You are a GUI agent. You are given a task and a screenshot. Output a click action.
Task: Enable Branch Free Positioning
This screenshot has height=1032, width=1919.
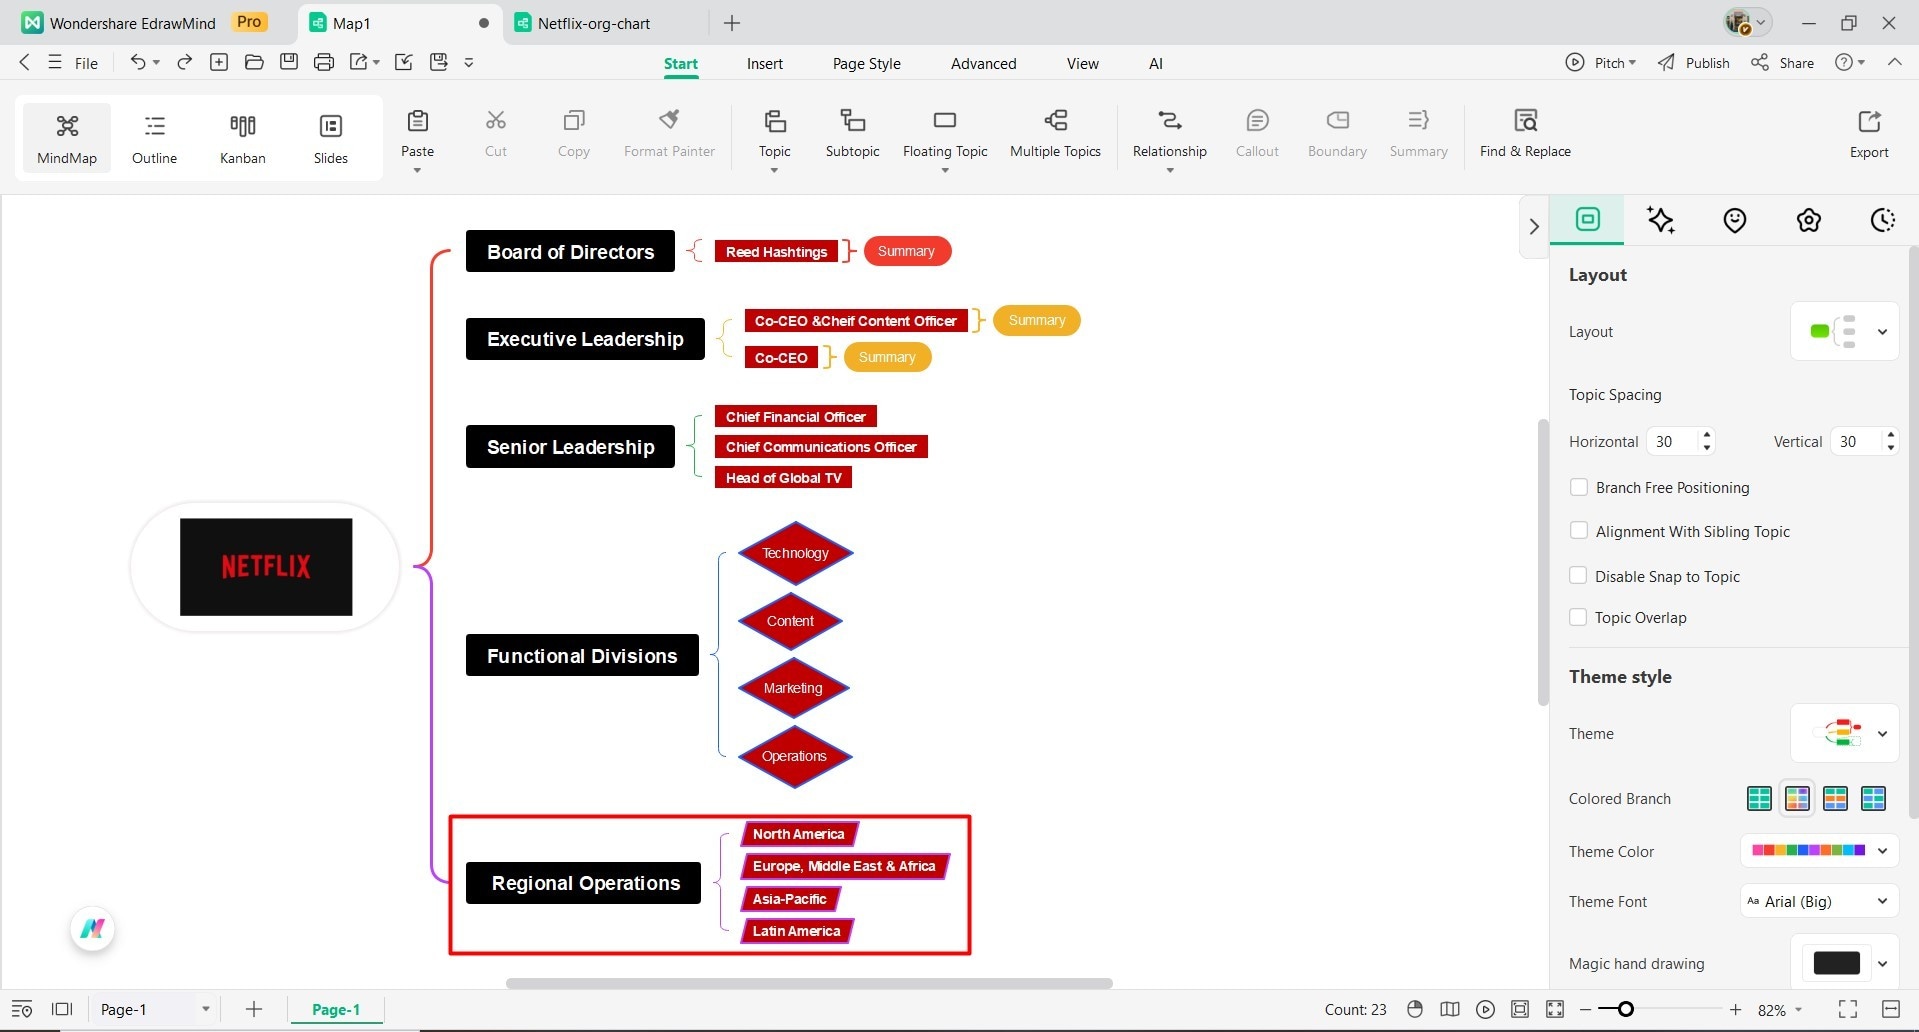pyautogui.click(x=1579, y=487)
